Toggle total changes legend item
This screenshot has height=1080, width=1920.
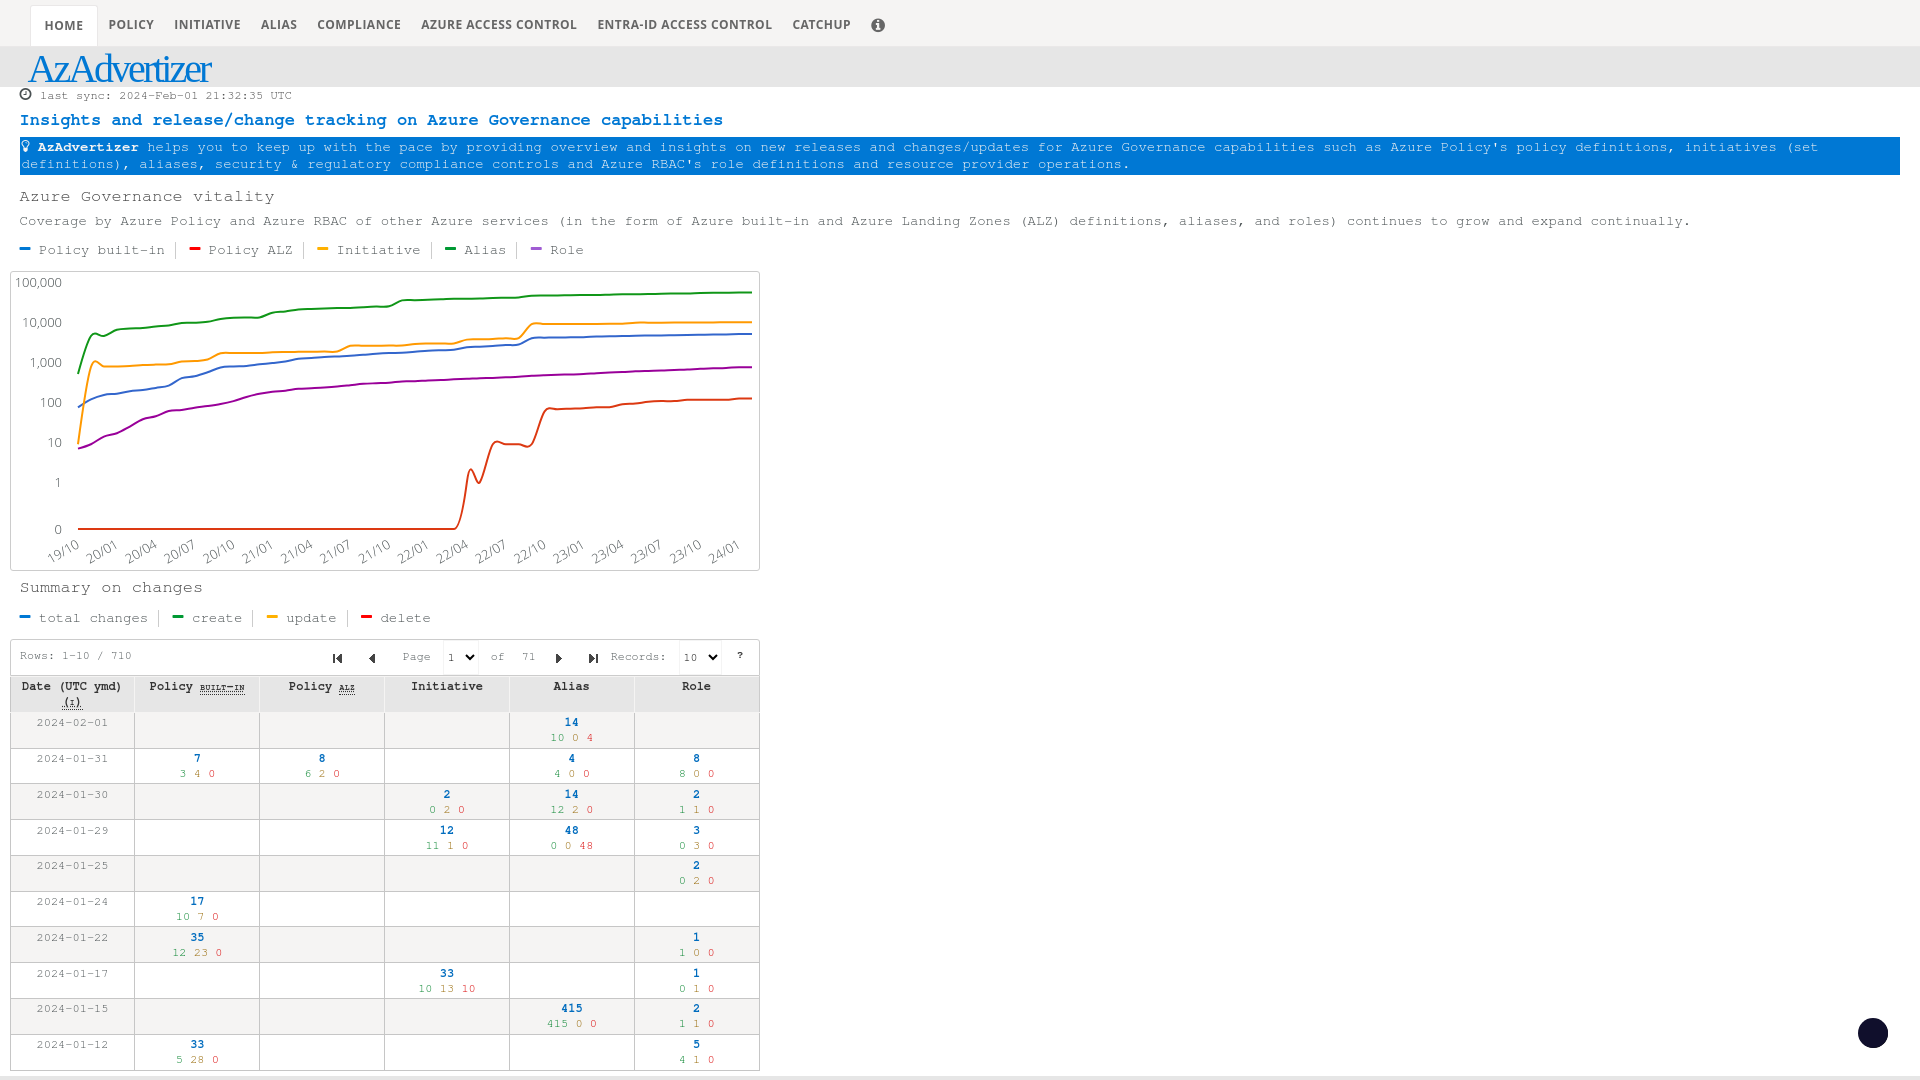click(84, 618)
